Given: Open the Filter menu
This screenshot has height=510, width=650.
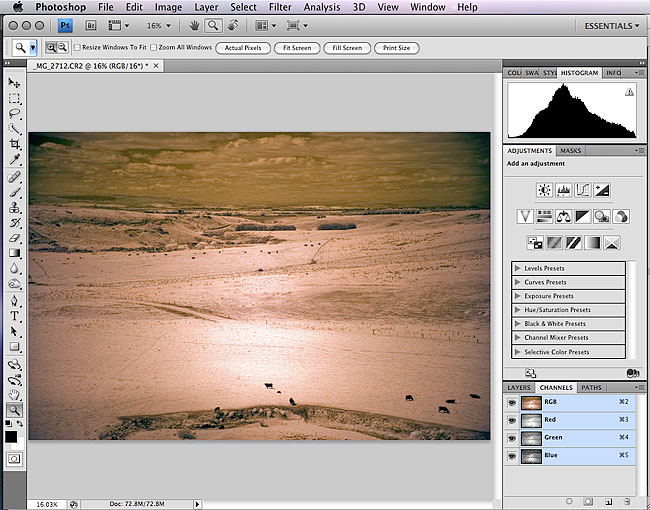Looking at the screenshot, I should point(280,7).
